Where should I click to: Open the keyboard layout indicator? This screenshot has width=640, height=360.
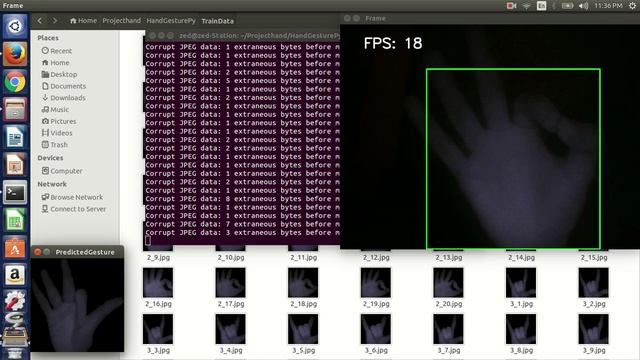tap(542, 6)
